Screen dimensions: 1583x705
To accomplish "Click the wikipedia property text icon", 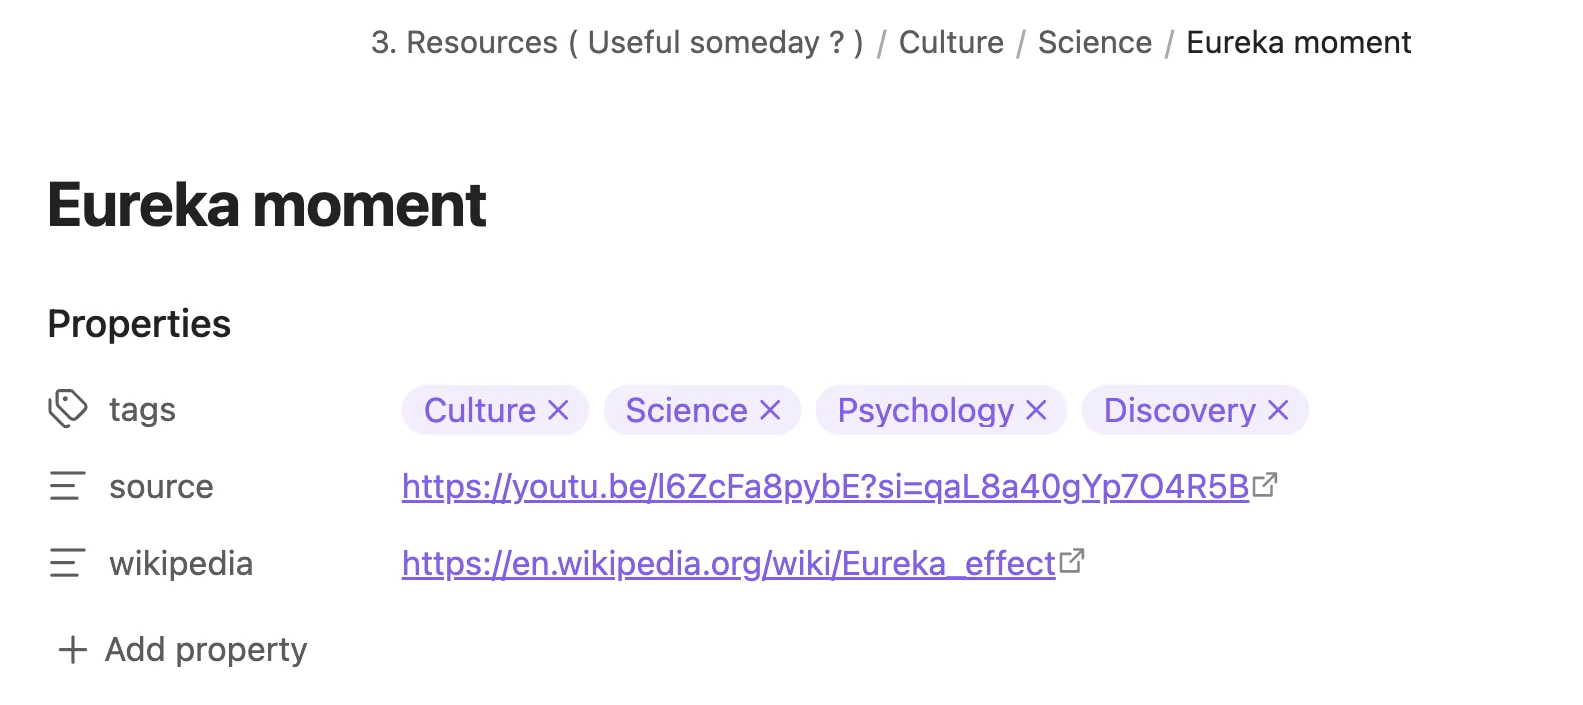I will [68, 563].
